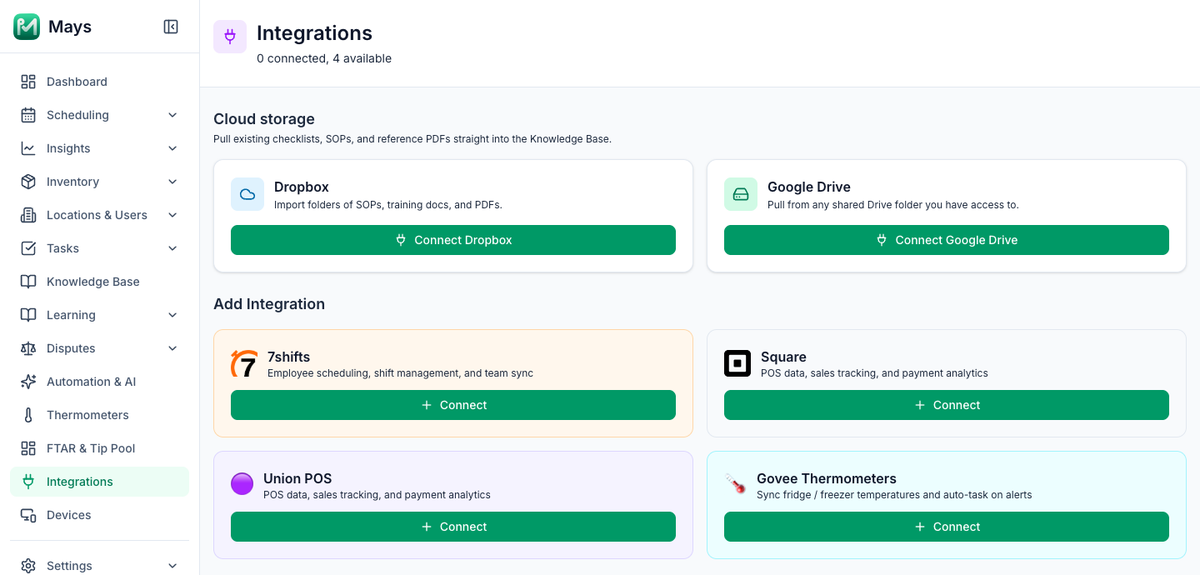Click the Tasks checkbox icon
This screenshot has width=1200, height=575.
pyautogui.click(x=28, y=248)
